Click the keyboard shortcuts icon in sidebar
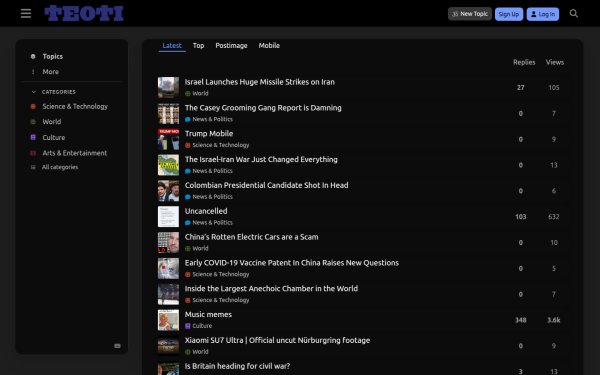This screenshot has width=600, height=375. (117, 346)
